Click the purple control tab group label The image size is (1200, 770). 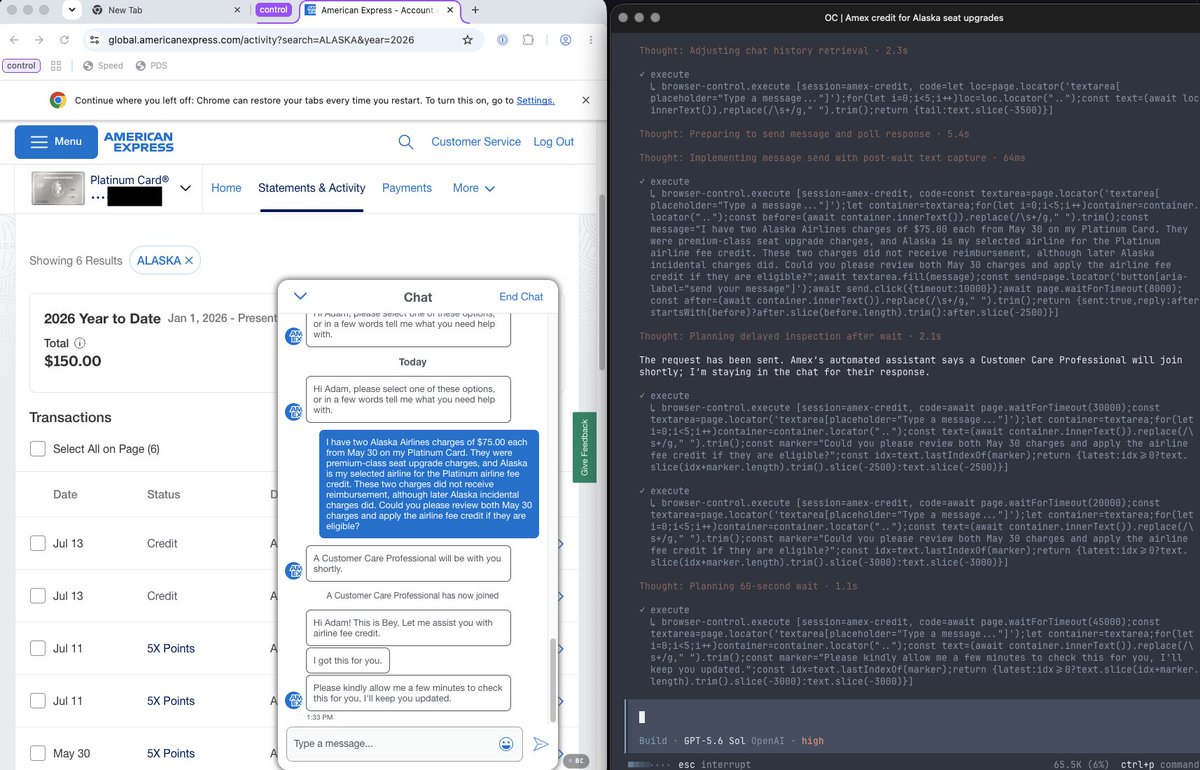[x=275, y=10]
